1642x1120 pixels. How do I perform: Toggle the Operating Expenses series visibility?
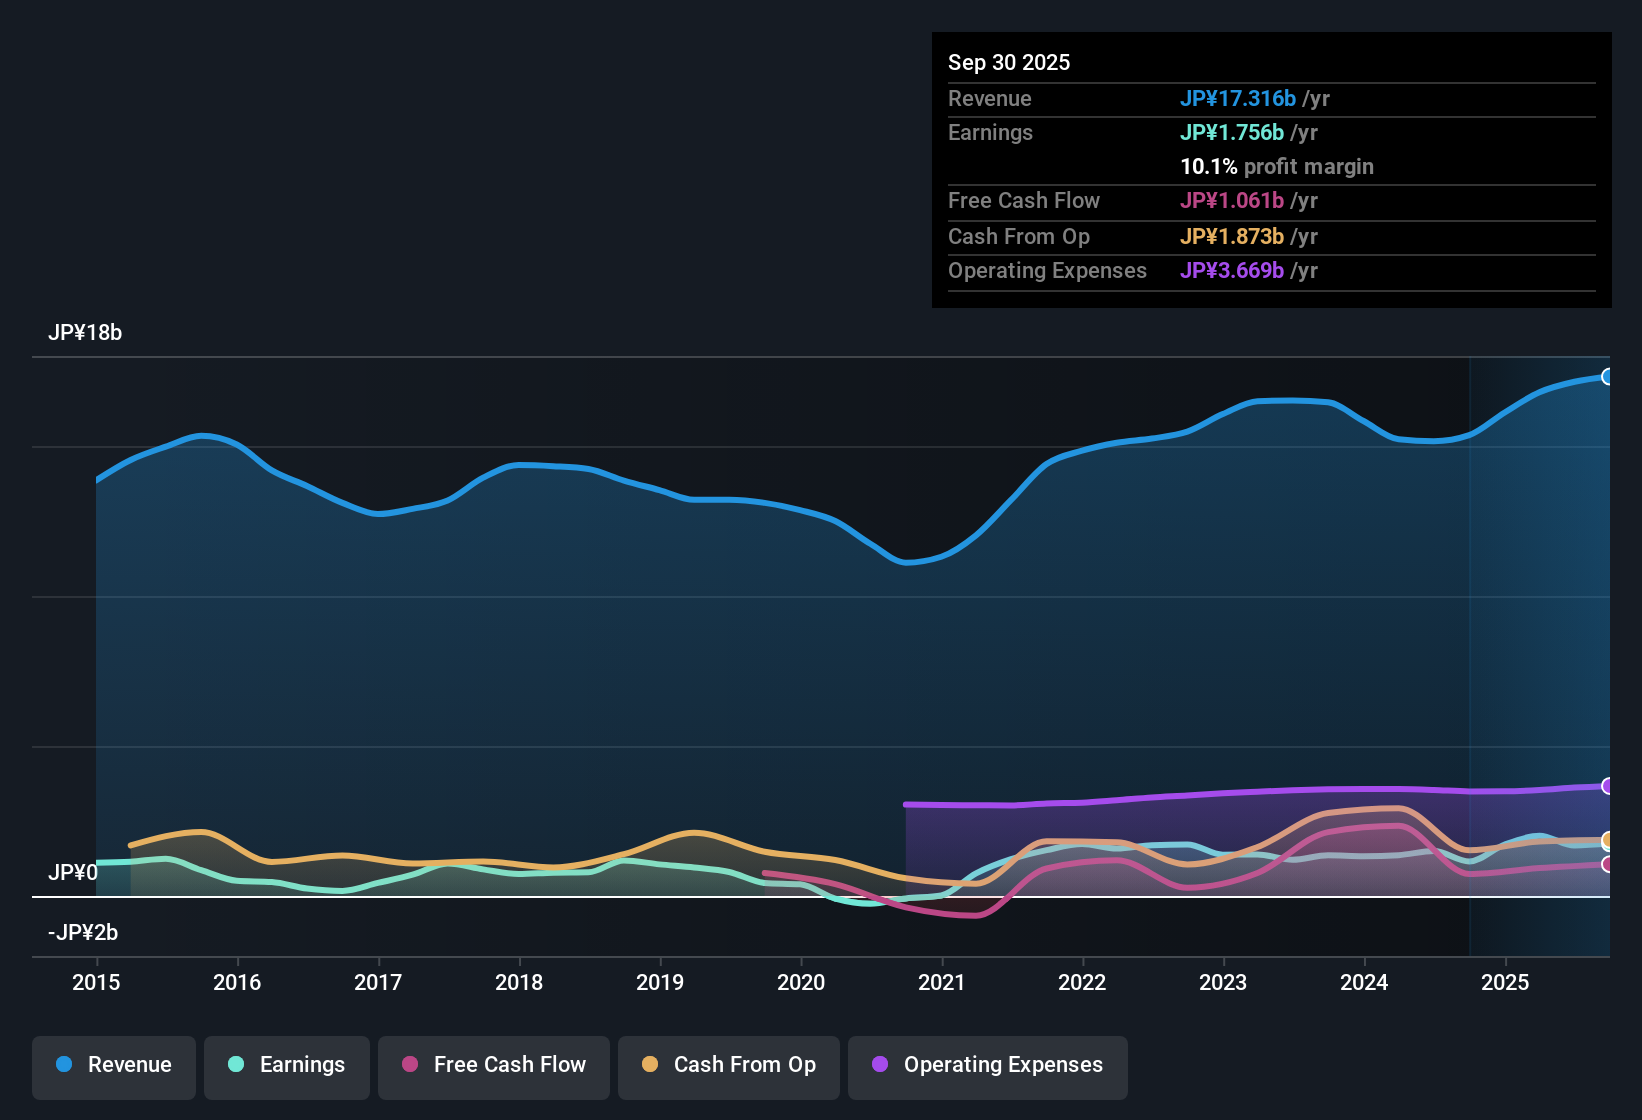coord(987,1066)
